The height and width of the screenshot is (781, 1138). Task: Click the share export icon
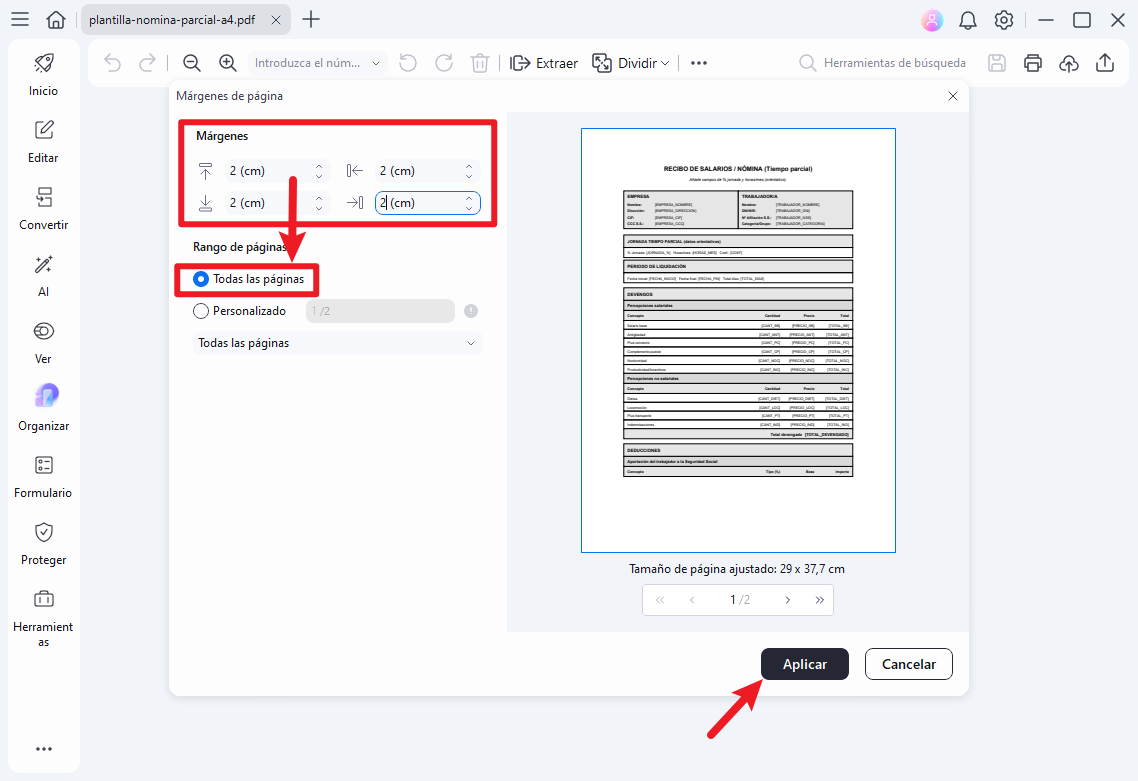tap(1105, 63)
